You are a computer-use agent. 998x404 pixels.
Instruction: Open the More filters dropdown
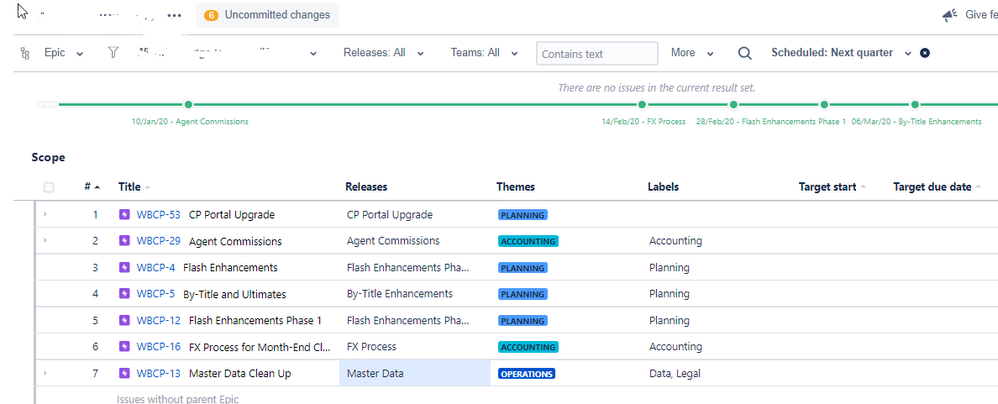[x=692, y=53]
